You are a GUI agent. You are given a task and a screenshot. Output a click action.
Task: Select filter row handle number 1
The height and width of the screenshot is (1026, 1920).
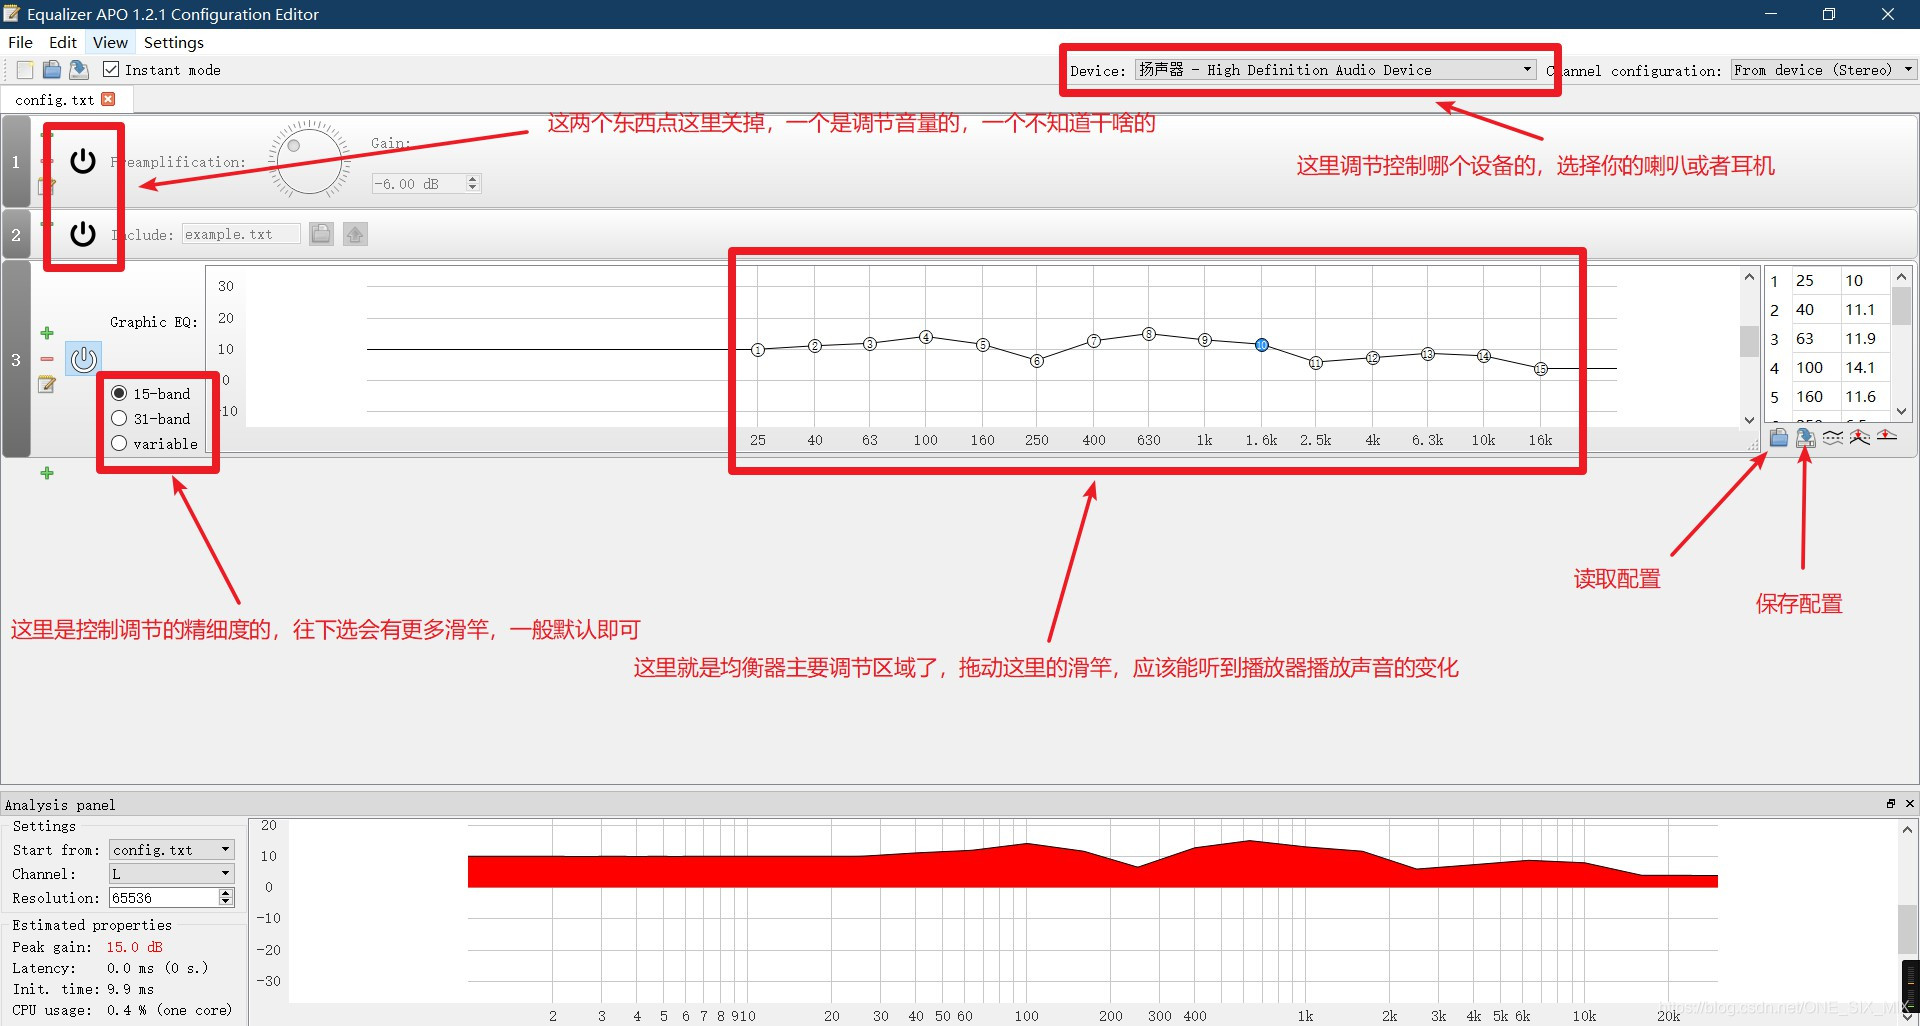coord(16,162)
